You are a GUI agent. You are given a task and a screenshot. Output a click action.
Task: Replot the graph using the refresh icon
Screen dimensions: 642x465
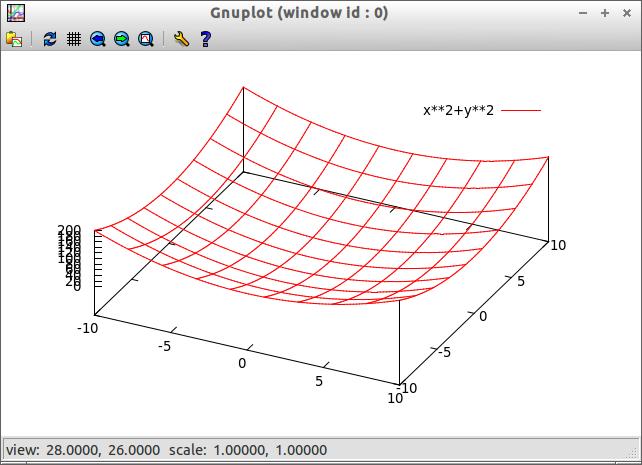(x=50, y=39)
